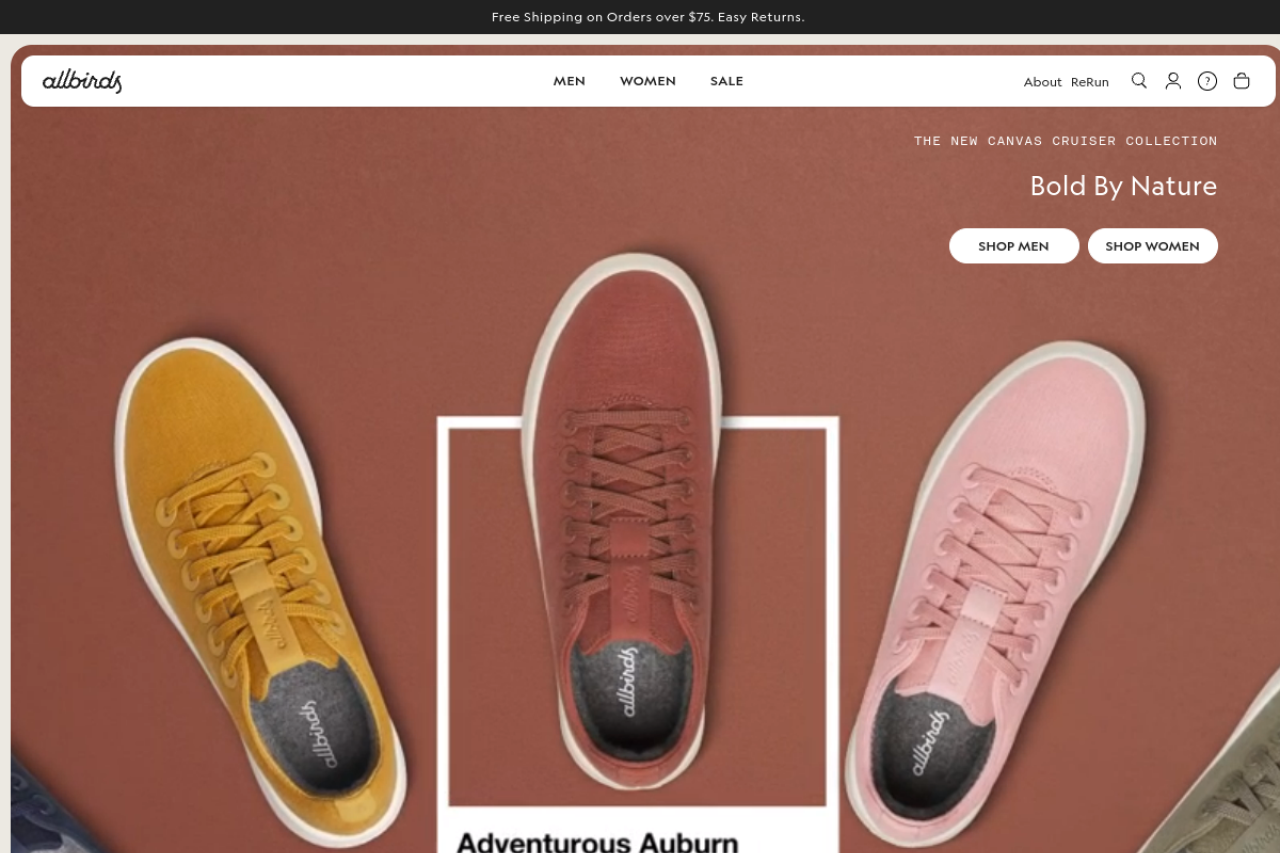Click the Adventurous Auburn caption
The width and height of the screenshot is (1280, 853).
597,841
